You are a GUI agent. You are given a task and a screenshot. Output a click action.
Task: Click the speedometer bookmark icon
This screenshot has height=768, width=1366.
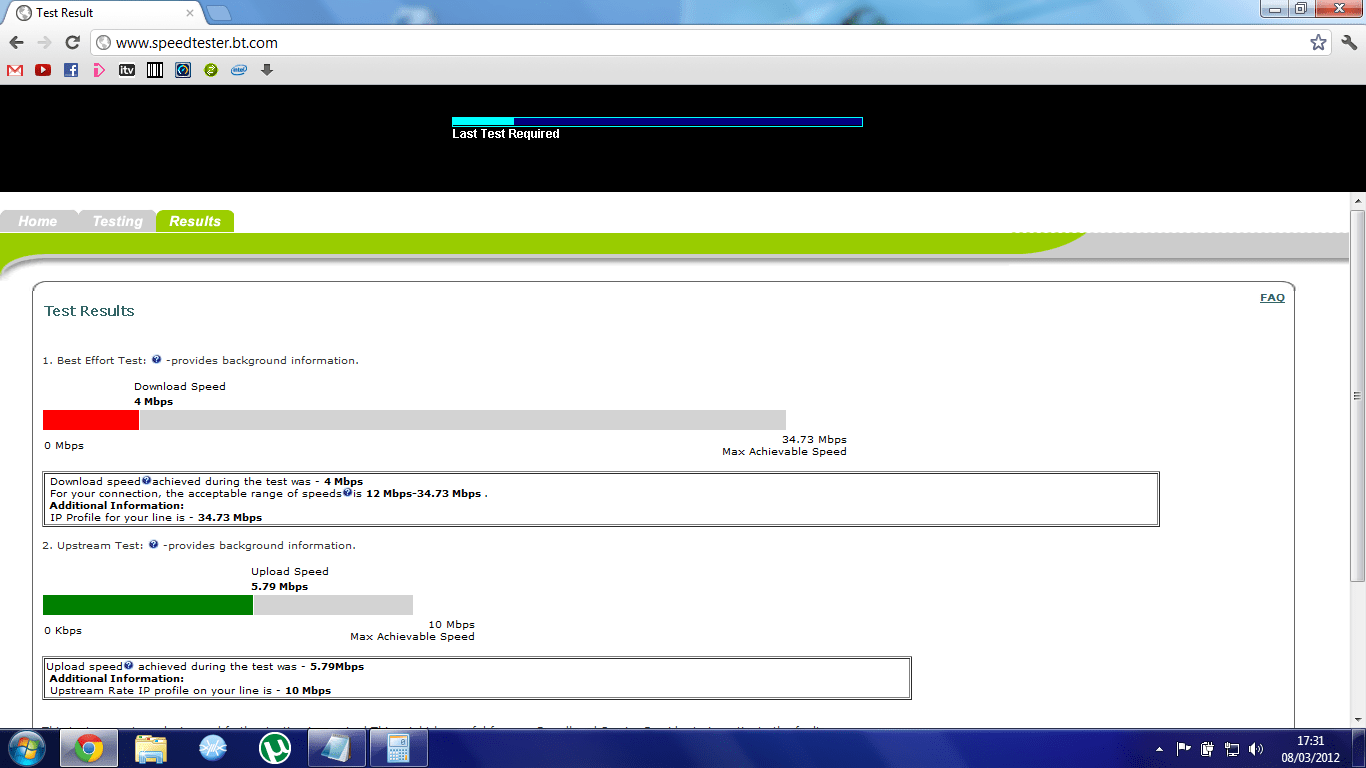(x=182, y=70)
